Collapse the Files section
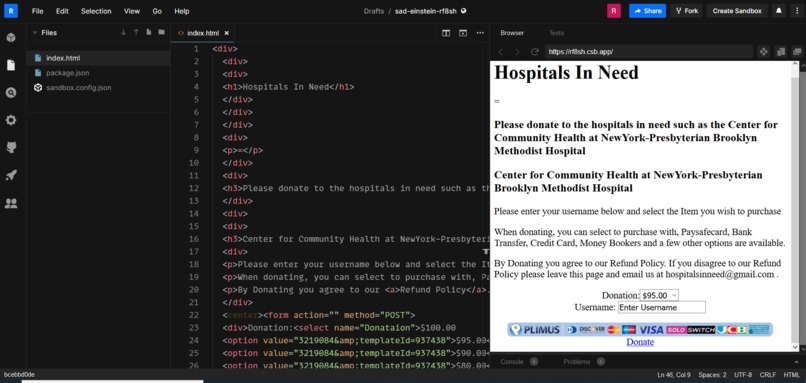The height and width of the screenshot is (383, 806). pyautogui.click(x=35, y=32)
